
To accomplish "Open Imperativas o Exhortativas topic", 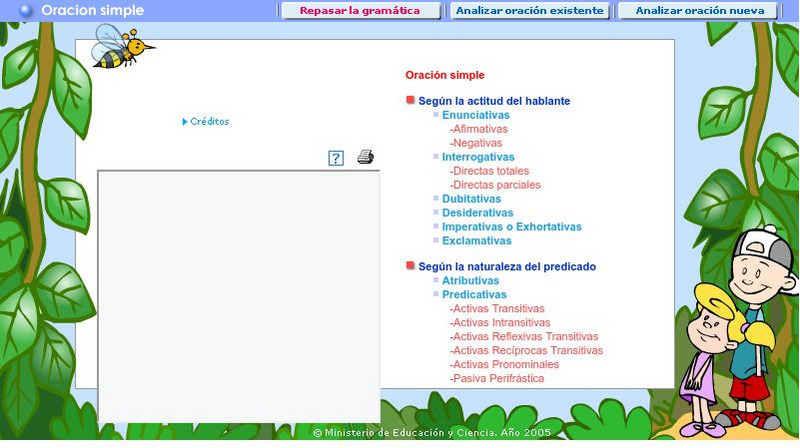I will 512,227.
